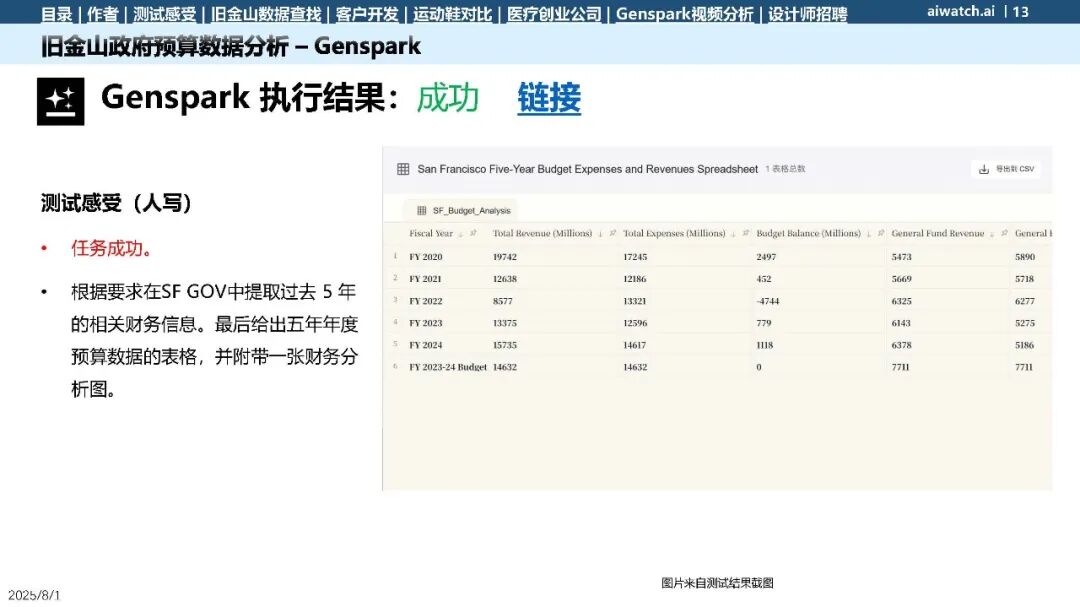Image resolution: width=1080 pixels, height=607 pixels.
Task: Open the SF_Budget_Analysis sheet tab
Action: tap(464, 210)
